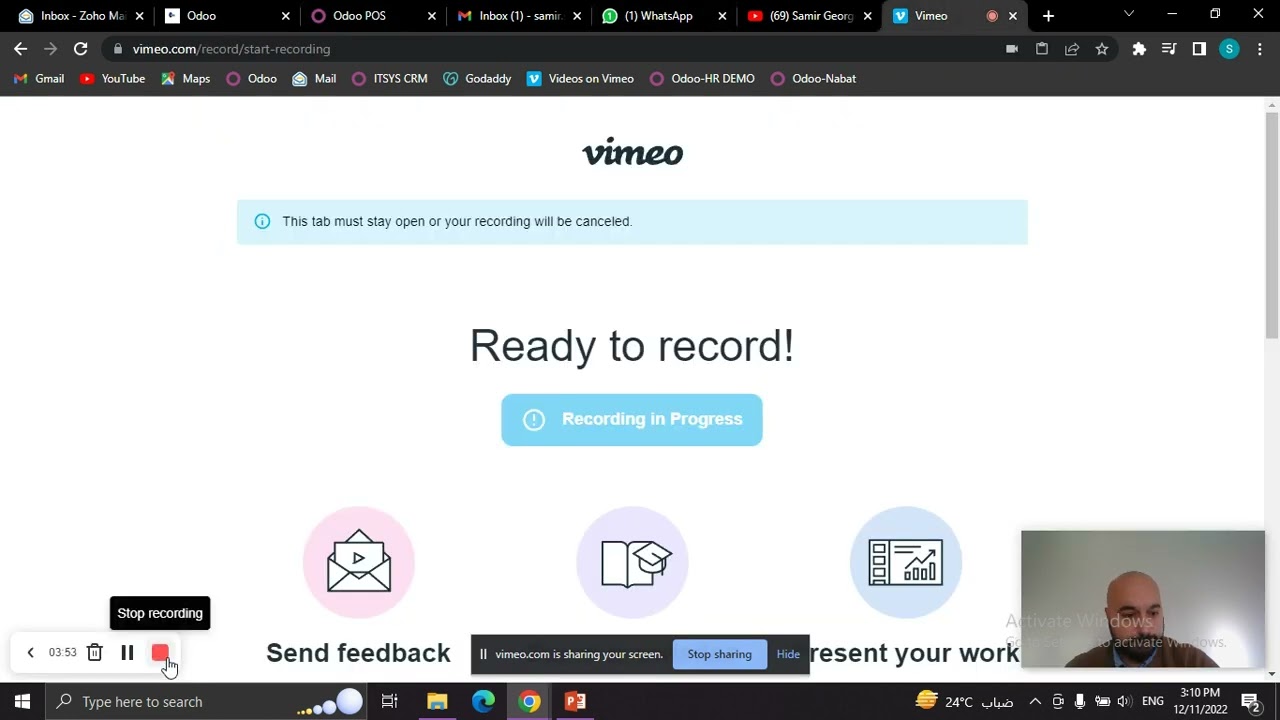Delete the recording via the trash icon
The height and width of the screenshot is (720, 1280).
click(94, 653)
